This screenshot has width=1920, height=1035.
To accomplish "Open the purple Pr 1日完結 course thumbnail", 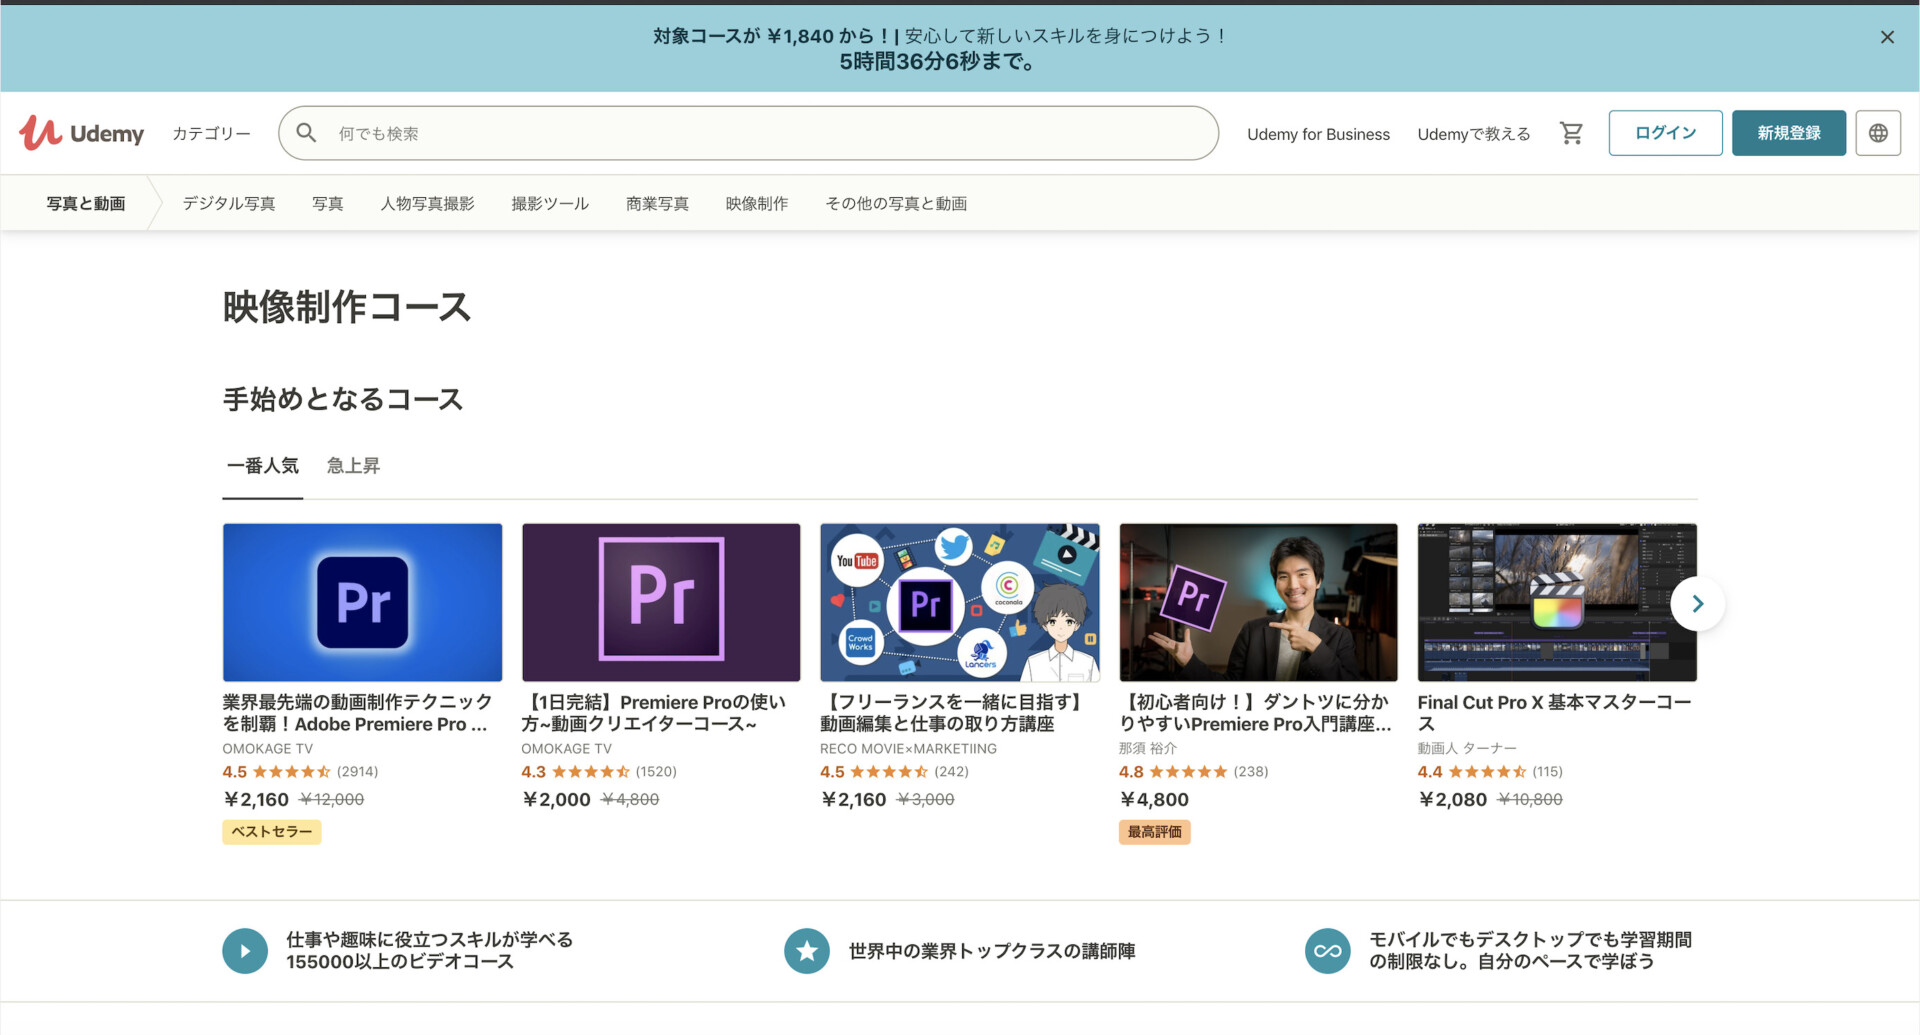I will (x=661, y=602).
